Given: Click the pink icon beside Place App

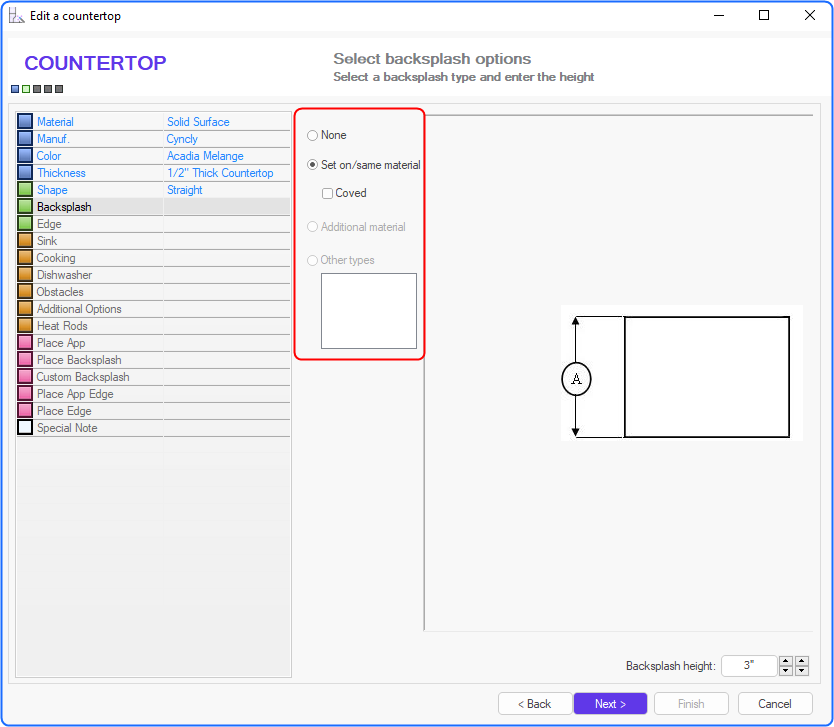Looking at the screenshot, I should (24, 343).
